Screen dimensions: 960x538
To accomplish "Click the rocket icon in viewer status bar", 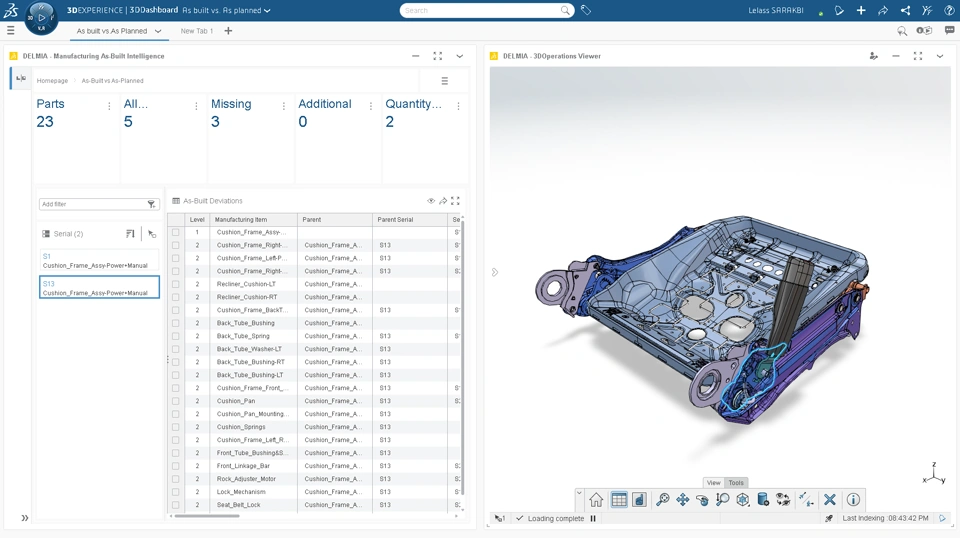I will pyautogui.click(x=829, y=518).
